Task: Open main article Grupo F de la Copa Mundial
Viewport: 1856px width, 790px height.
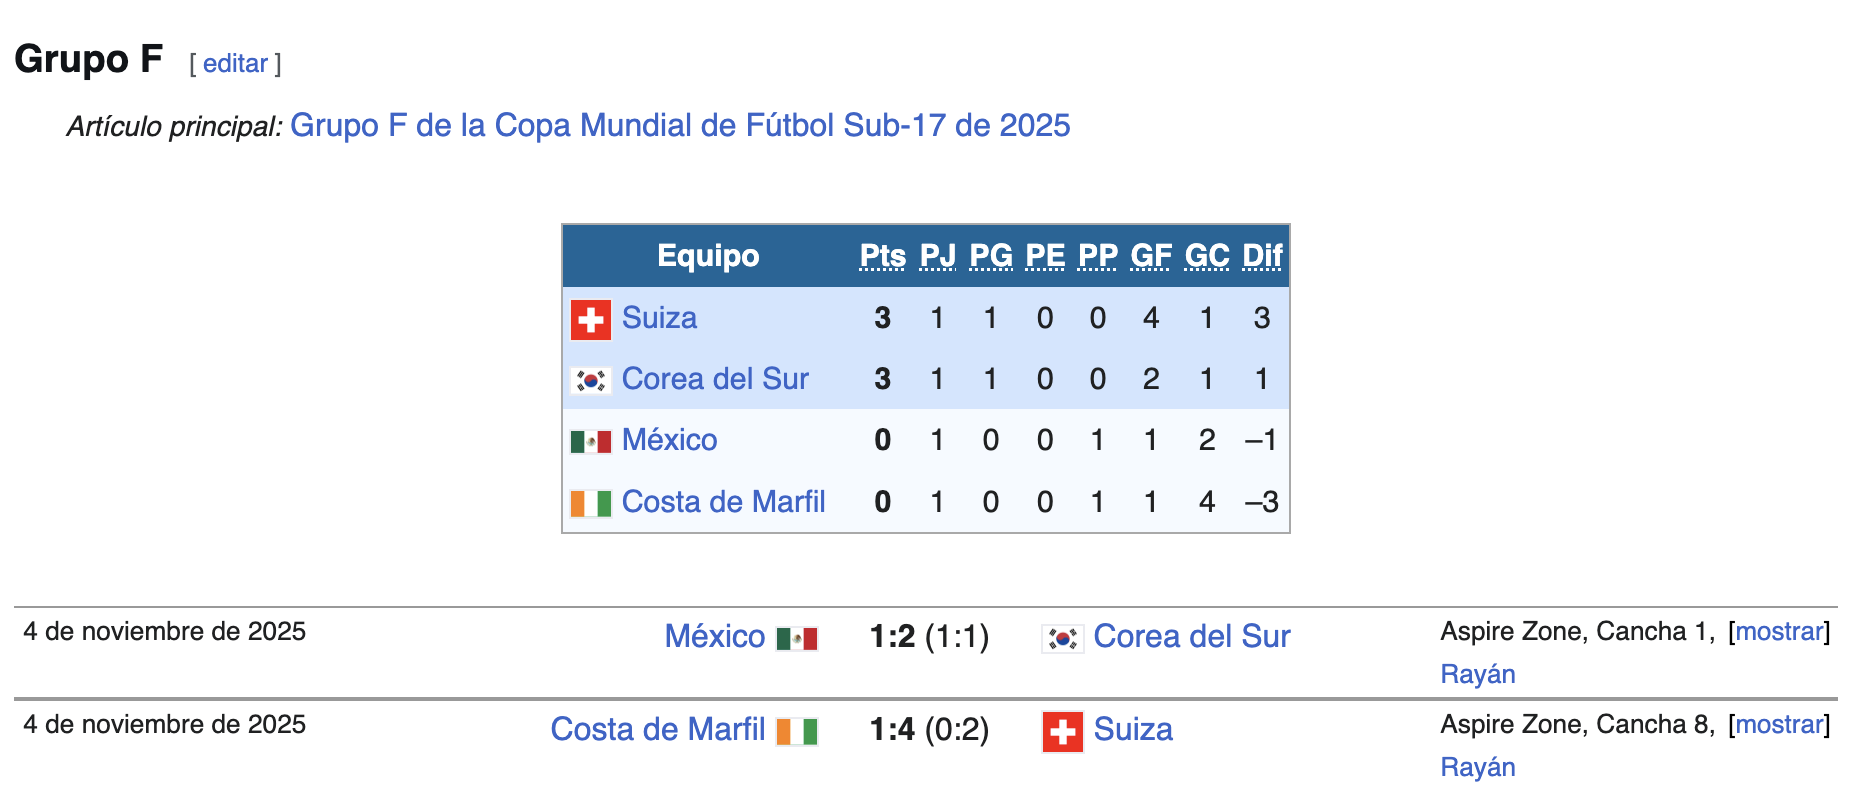Action: (x=679, y=126)
